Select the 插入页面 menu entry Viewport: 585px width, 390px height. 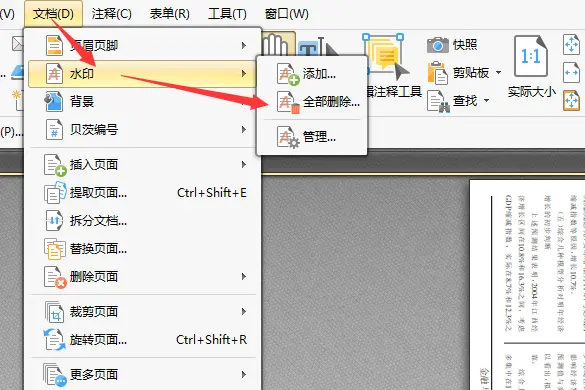[x=142, y=165]
